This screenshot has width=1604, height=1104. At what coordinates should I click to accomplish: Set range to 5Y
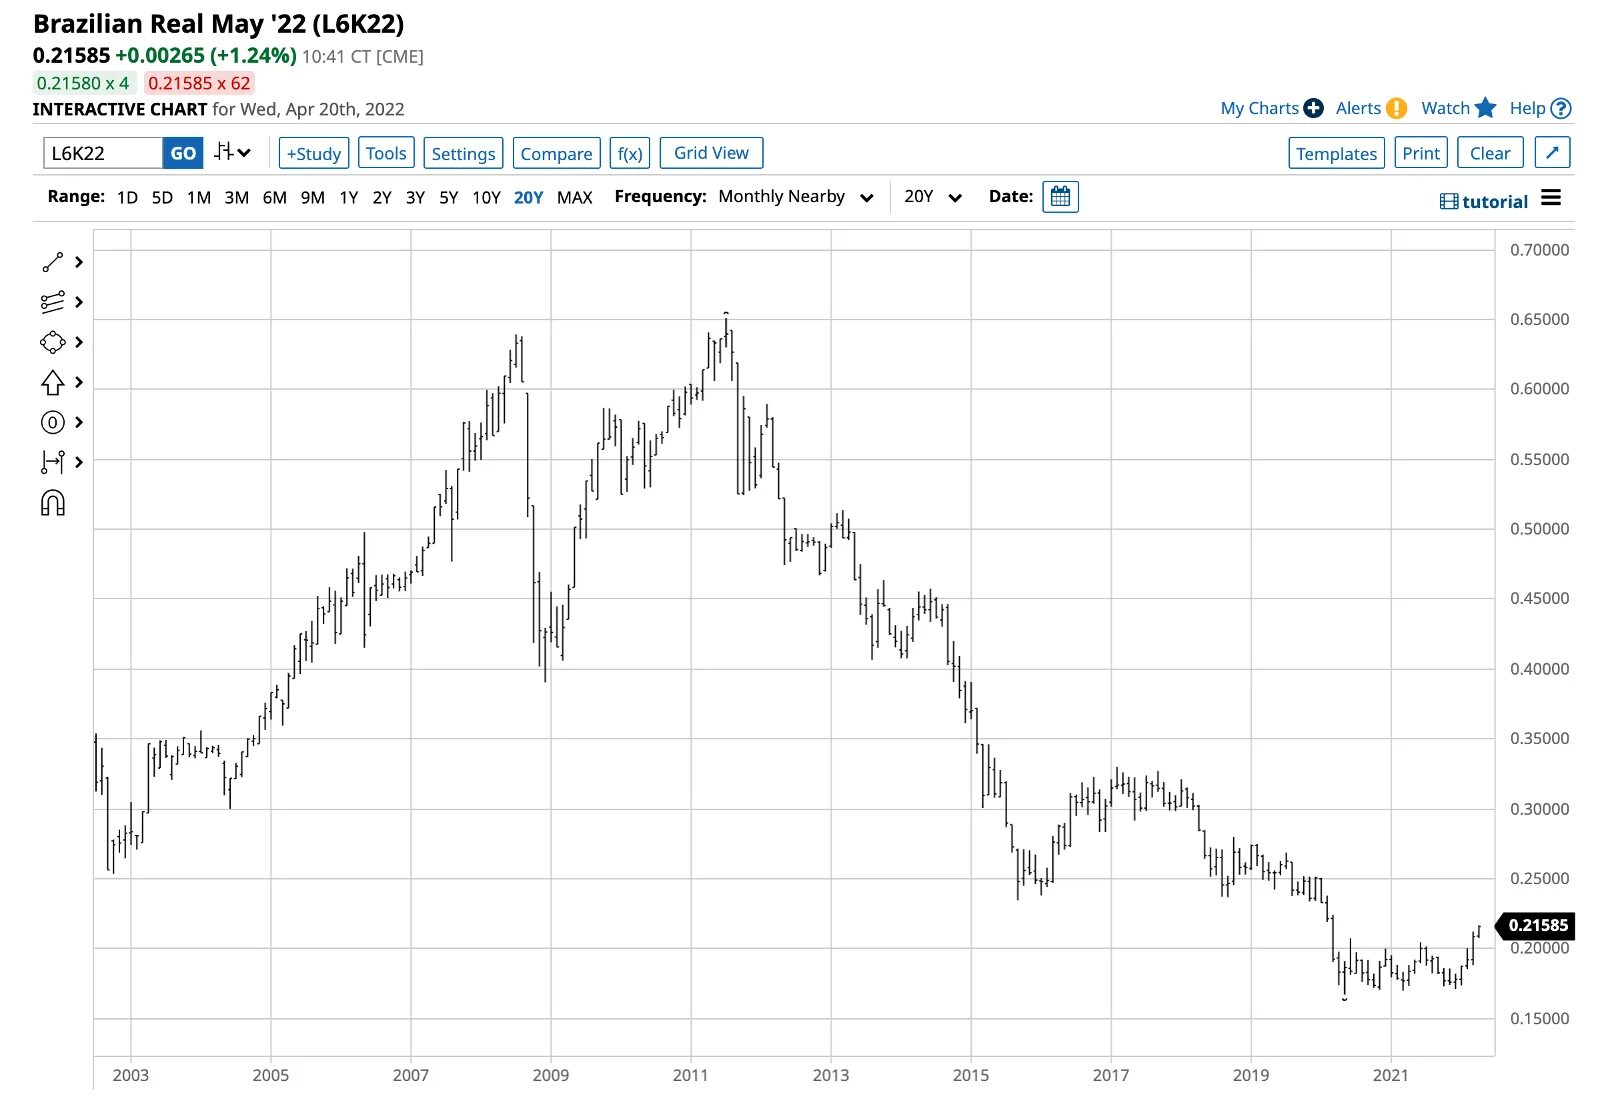coord(449,197)
